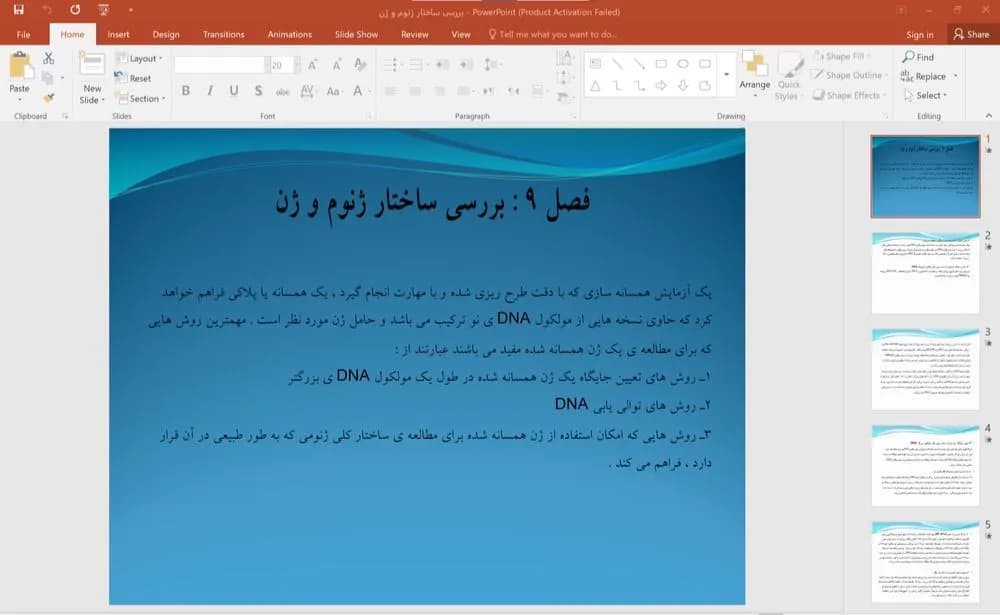Decrease list indent level

tap(443, 64)
